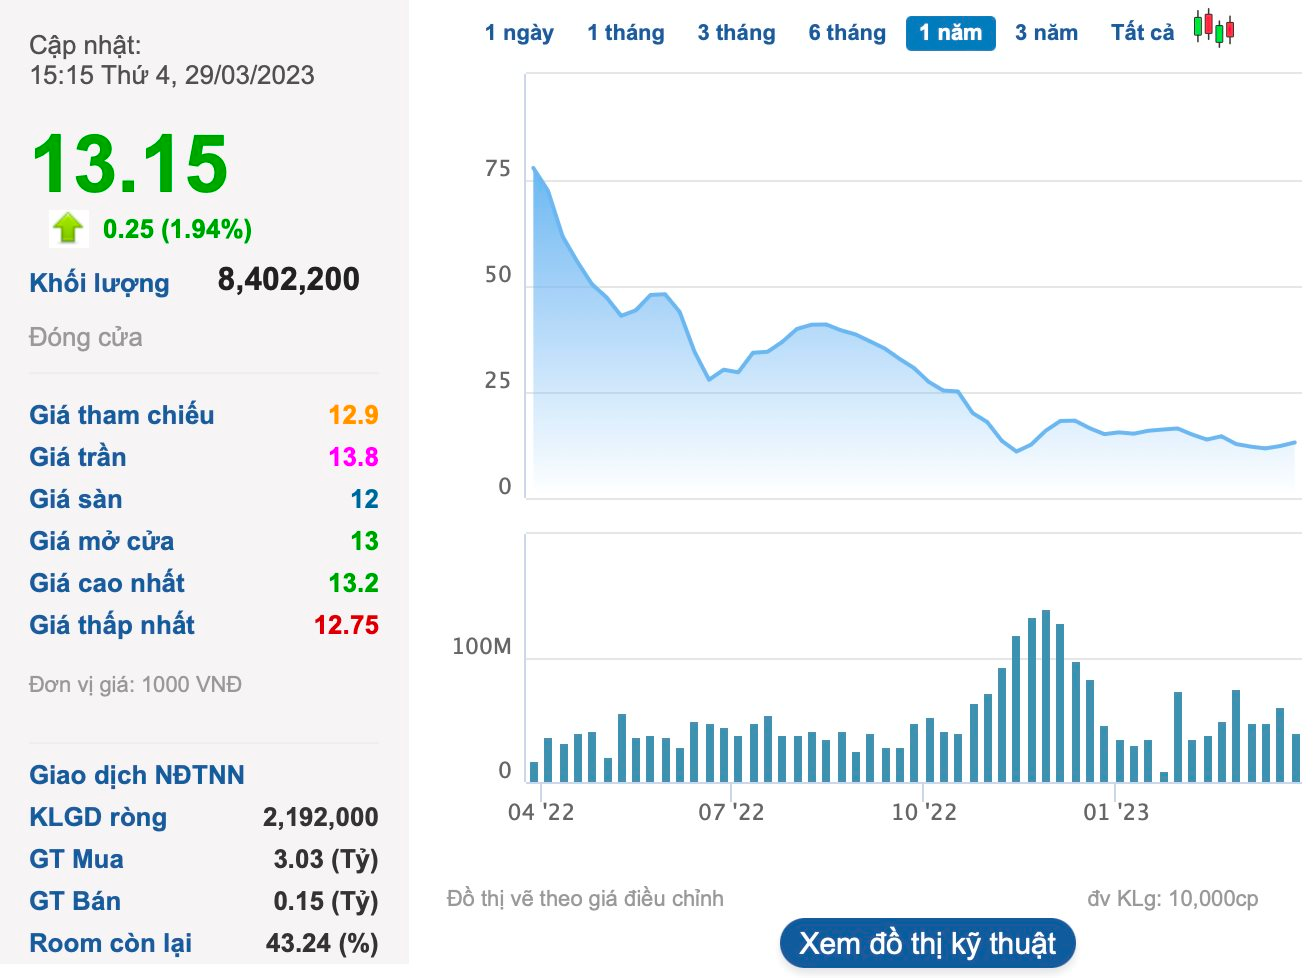Open the "3 tháng" chart view
1314x978 pixels.
[x=736, y=32]
